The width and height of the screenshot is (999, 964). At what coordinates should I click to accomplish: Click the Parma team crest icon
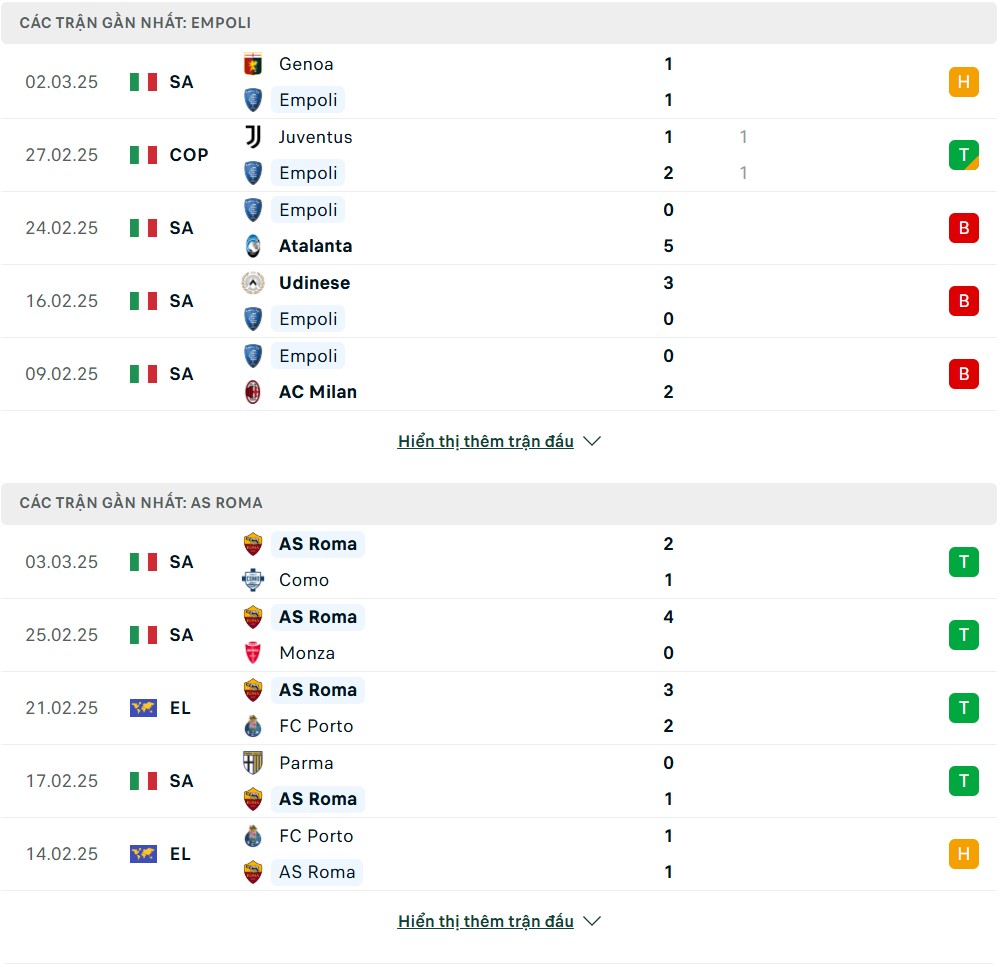click(x=253, y=763)
